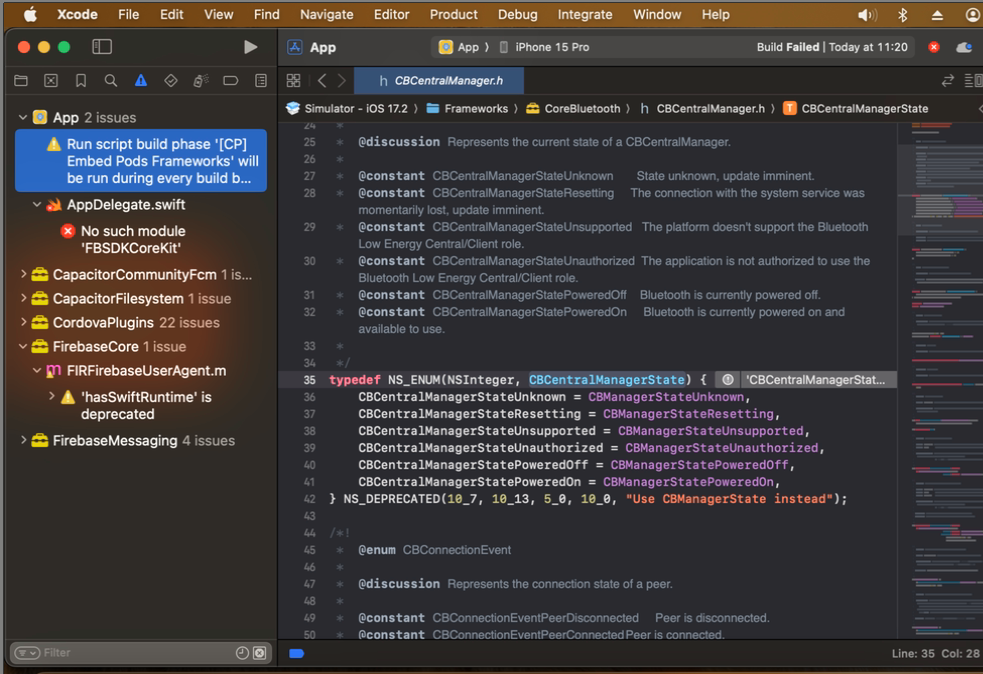Collapse the App 2 issues group
The width and height of the screenshot is (983, 674).
(x=23, y=117)
